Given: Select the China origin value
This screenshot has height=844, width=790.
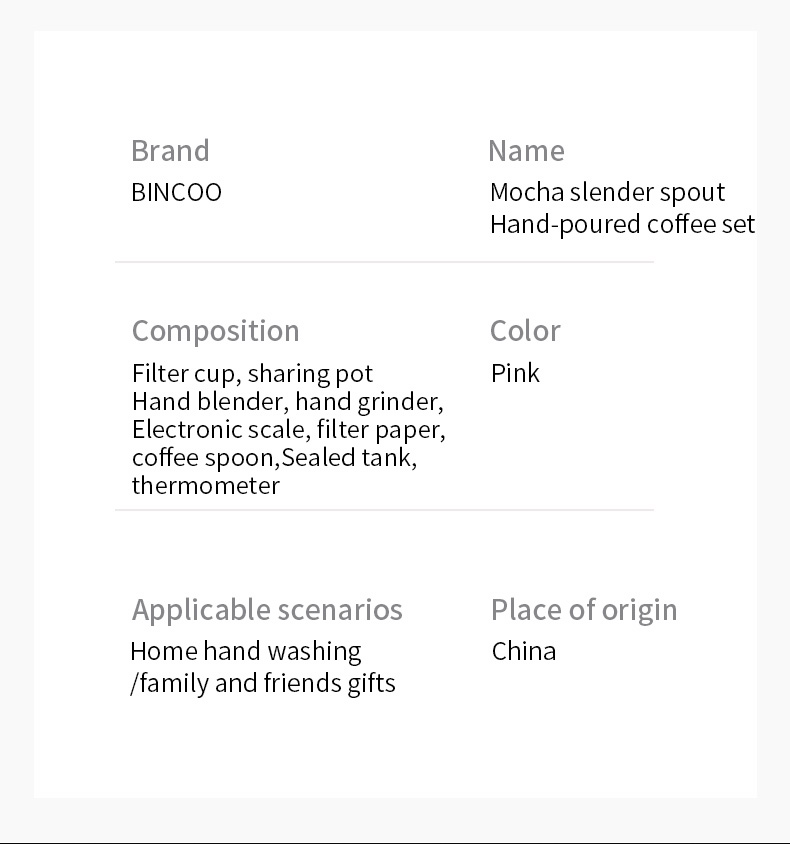Looking at the screenshot, I should coord(524,651).
